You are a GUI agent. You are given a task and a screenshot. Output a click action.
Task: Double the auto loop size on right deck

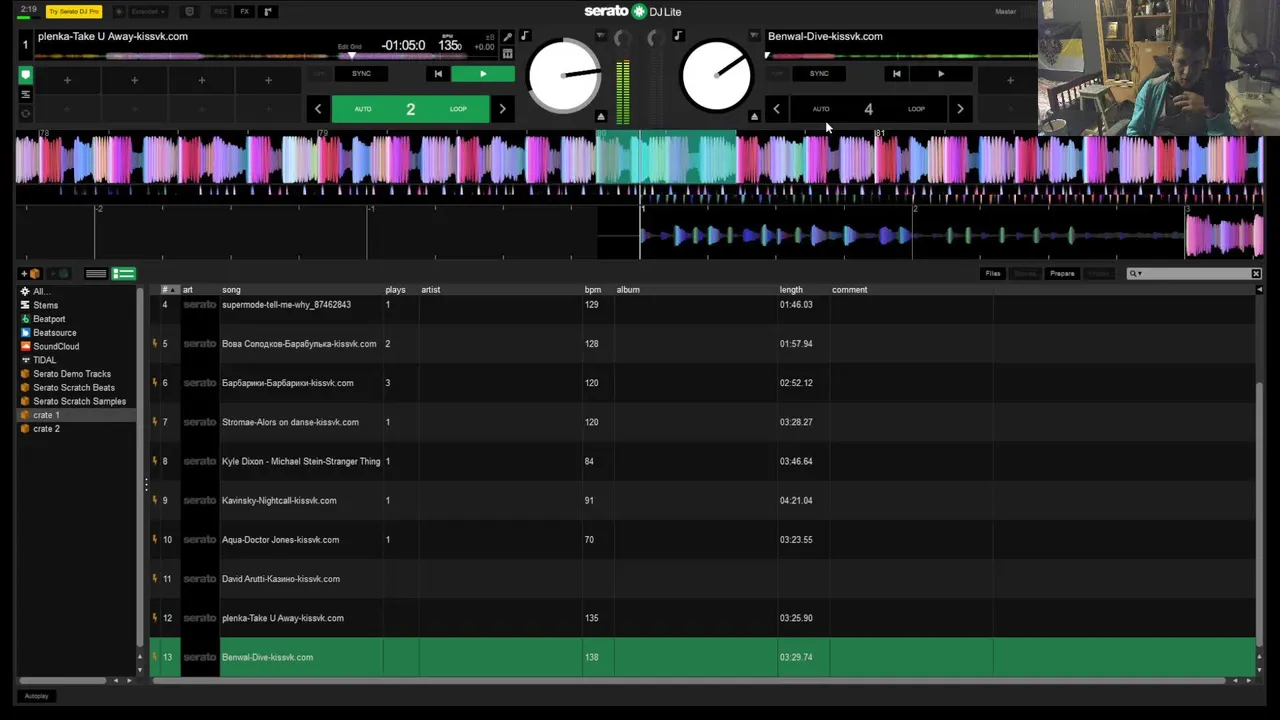coord(960,109)
